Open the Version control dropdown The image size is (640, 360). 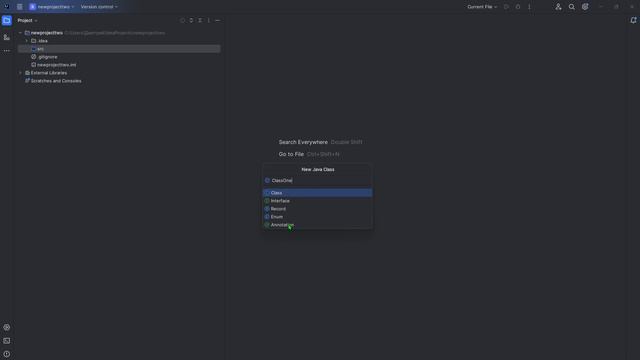[99, 7]
